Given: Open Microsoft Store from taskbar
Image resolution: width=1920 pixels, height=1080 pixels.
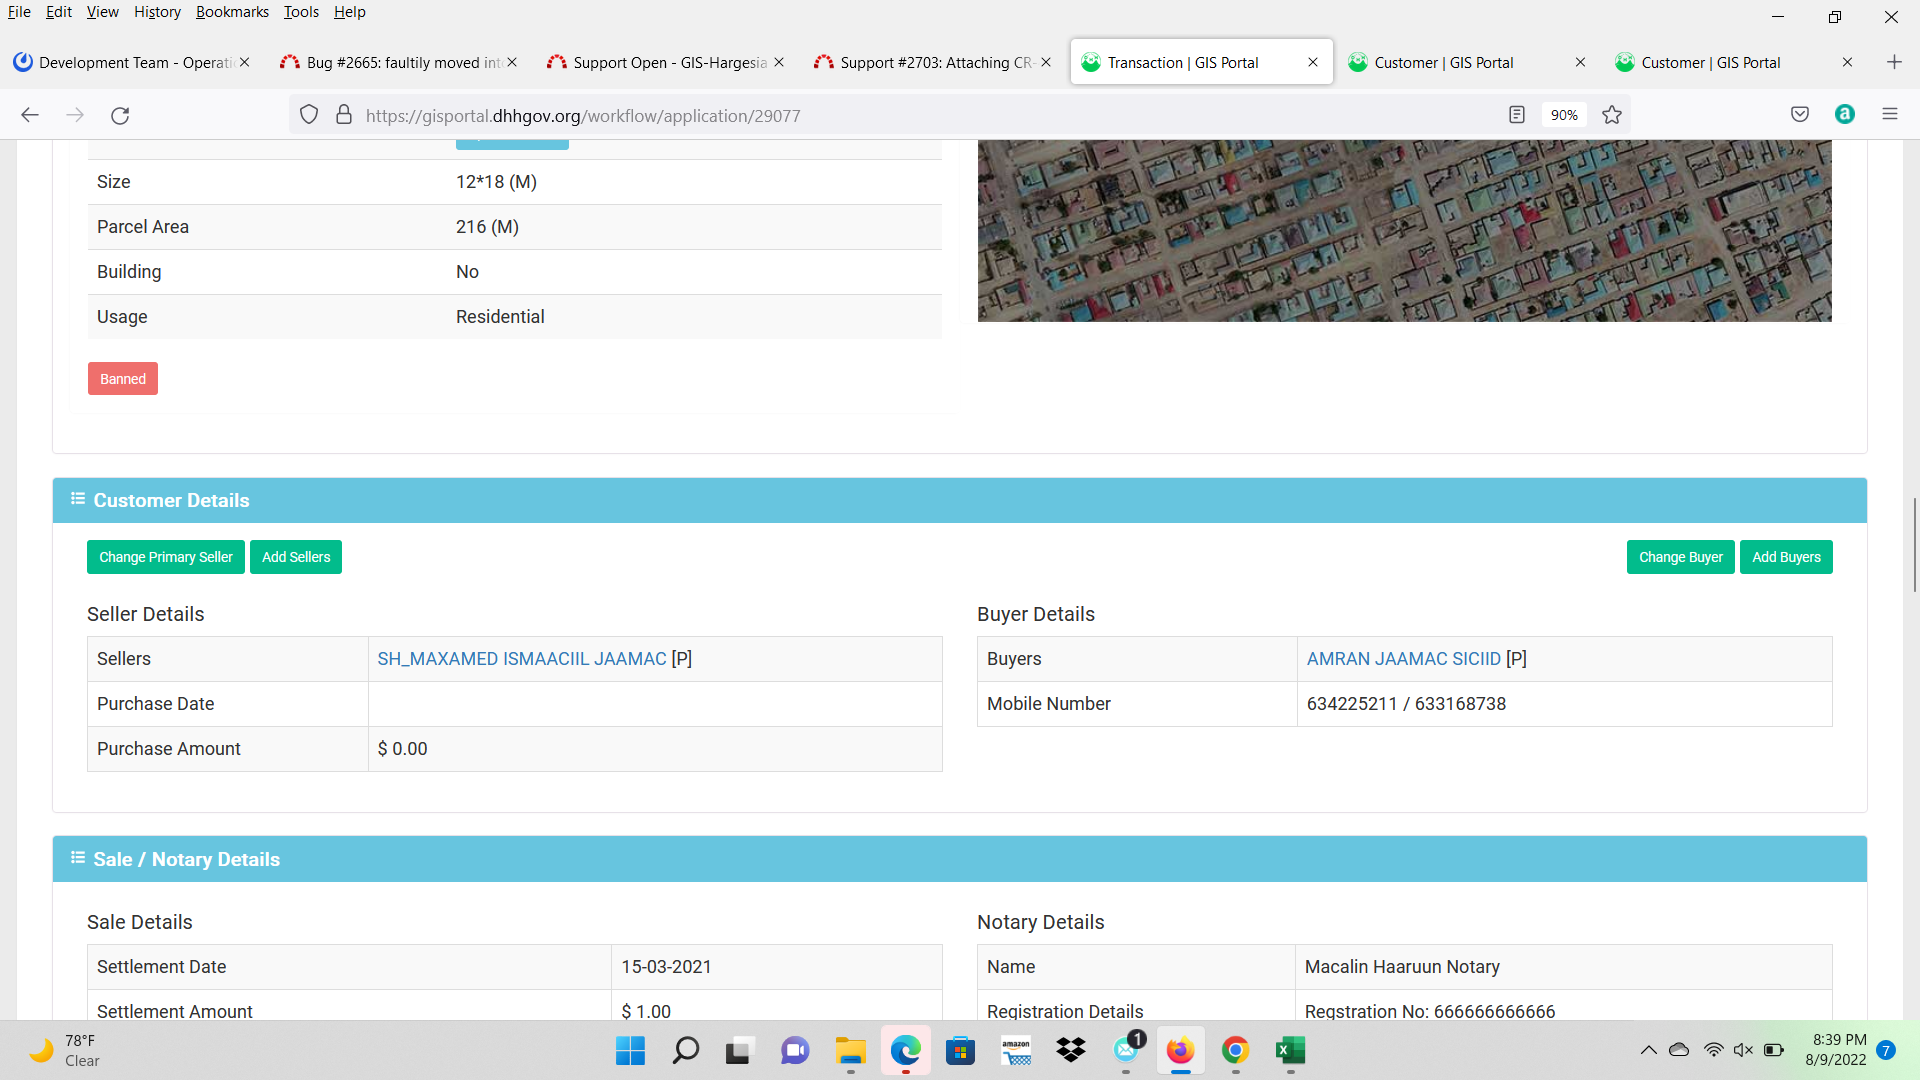Looking at the screenshot, I should tap(961, 1051).
